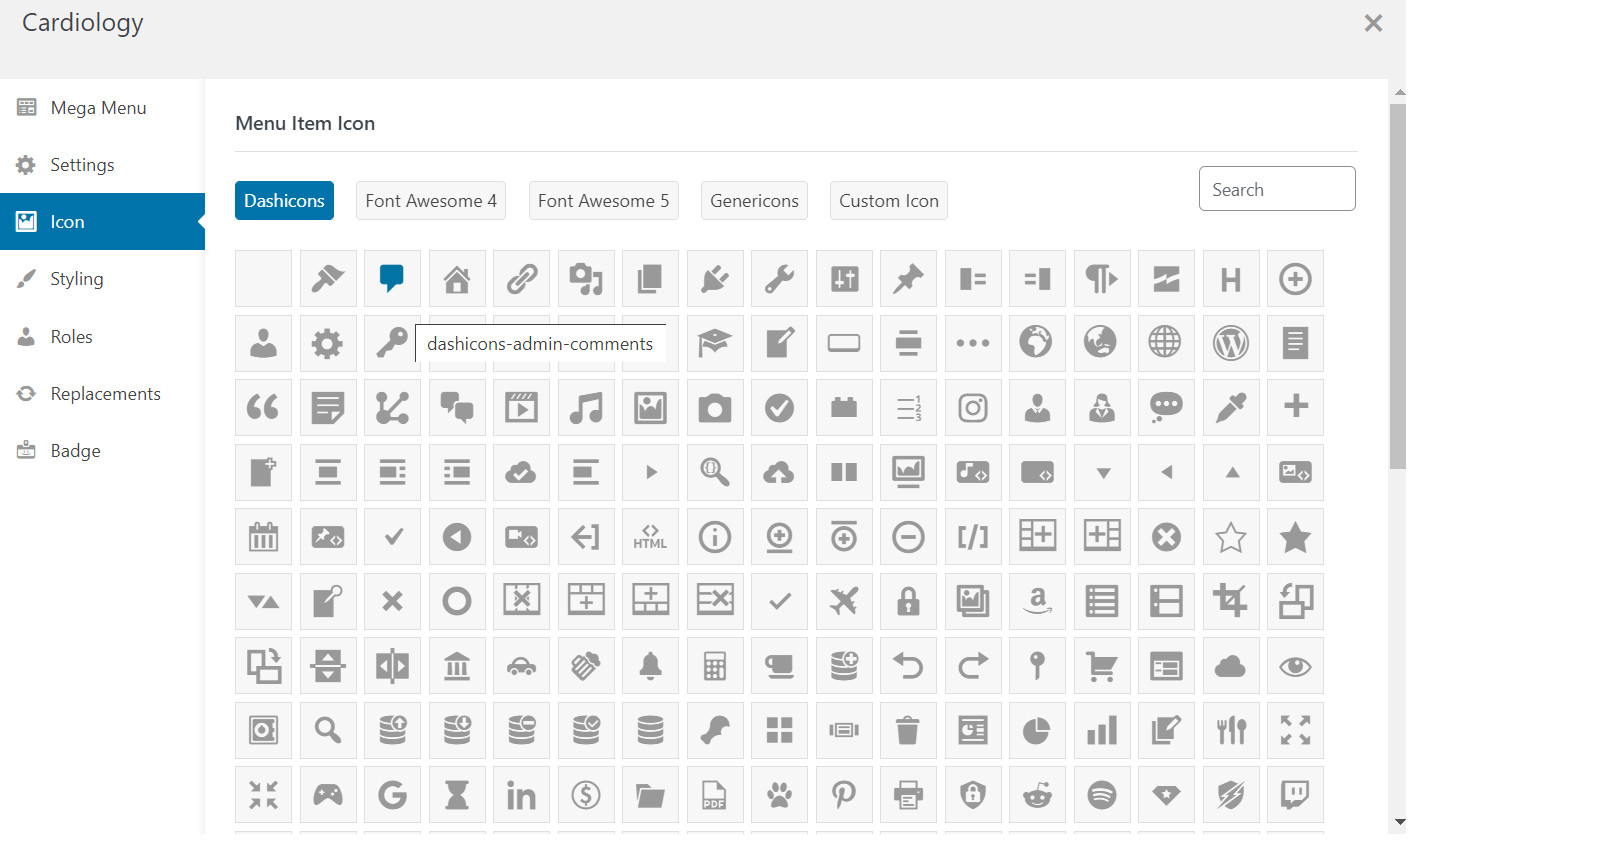
Task: Choose the bank building icon
Action: (457, 666)
